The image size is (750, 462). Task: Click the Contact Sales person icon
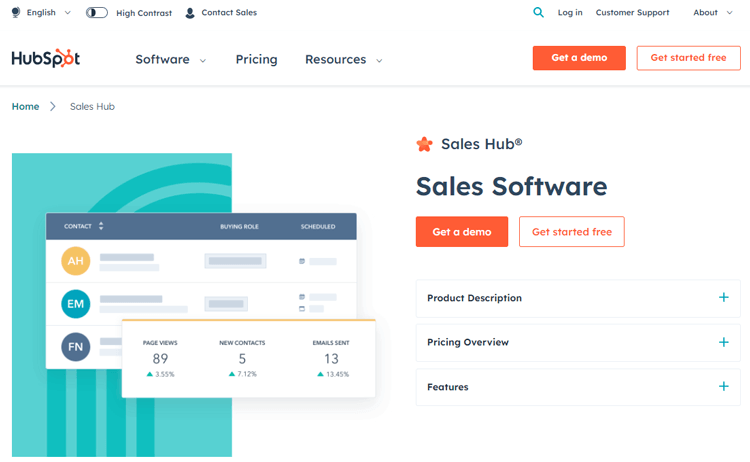point(190,13)
